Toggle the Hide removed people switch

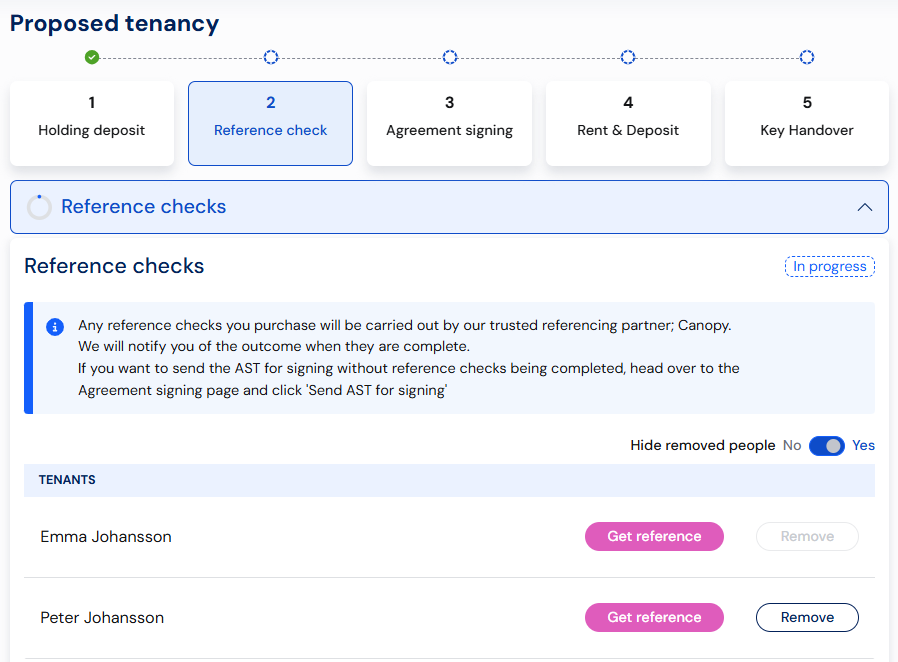pos(826,446)
